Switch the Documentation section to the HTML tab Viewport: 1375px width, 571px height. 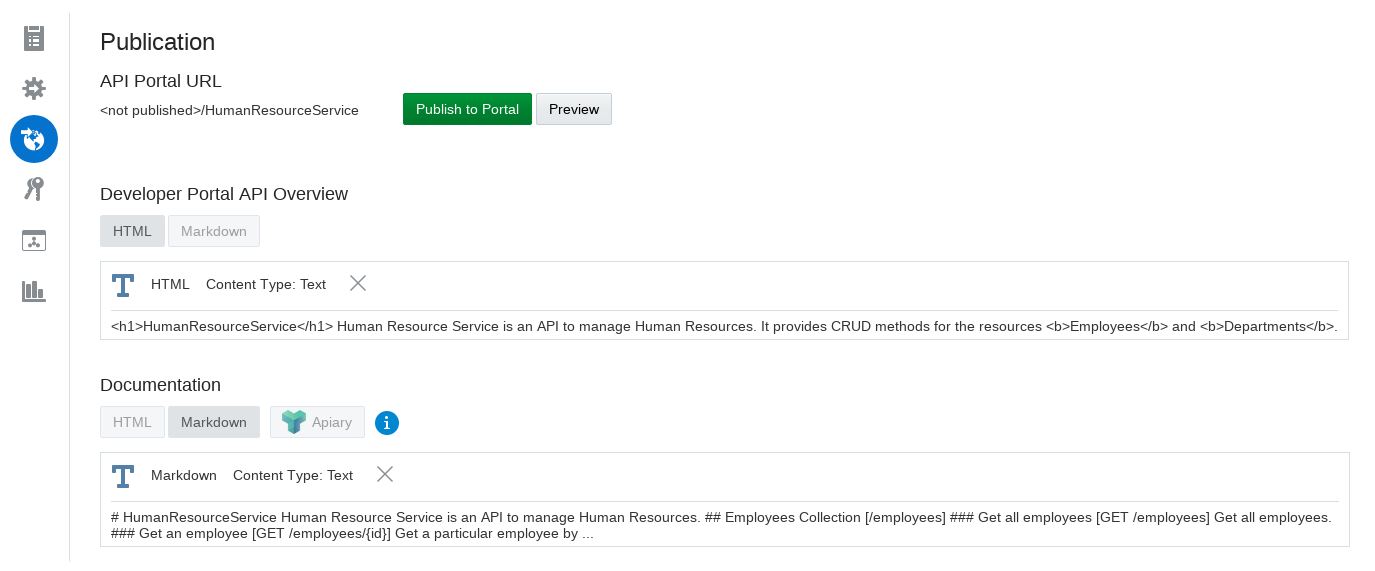click(x=132, y=422)
